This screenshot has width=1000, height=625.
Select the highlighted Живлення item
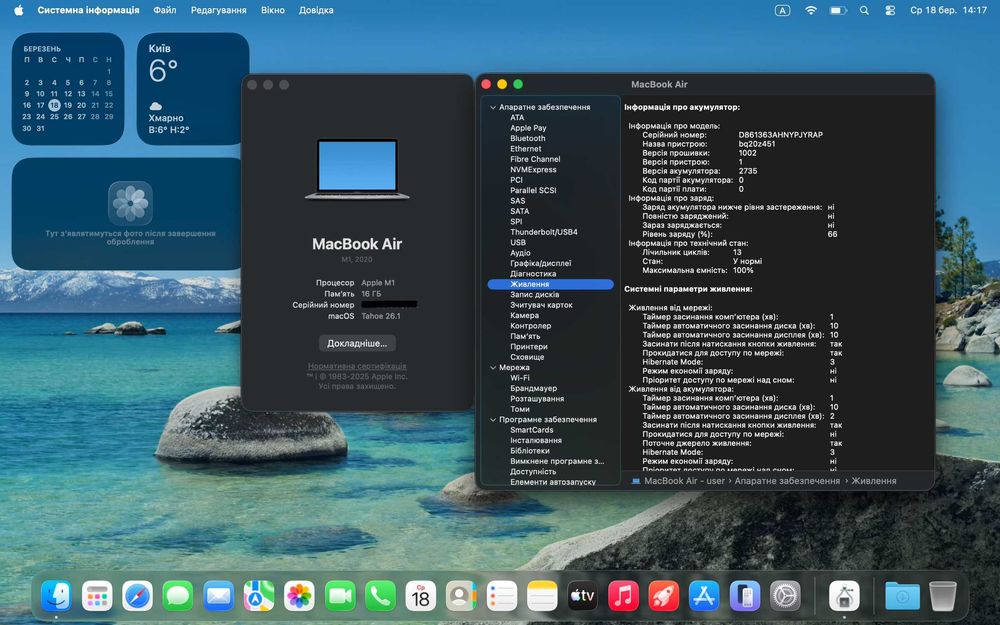pyautogui.click(x=550, y=284)
